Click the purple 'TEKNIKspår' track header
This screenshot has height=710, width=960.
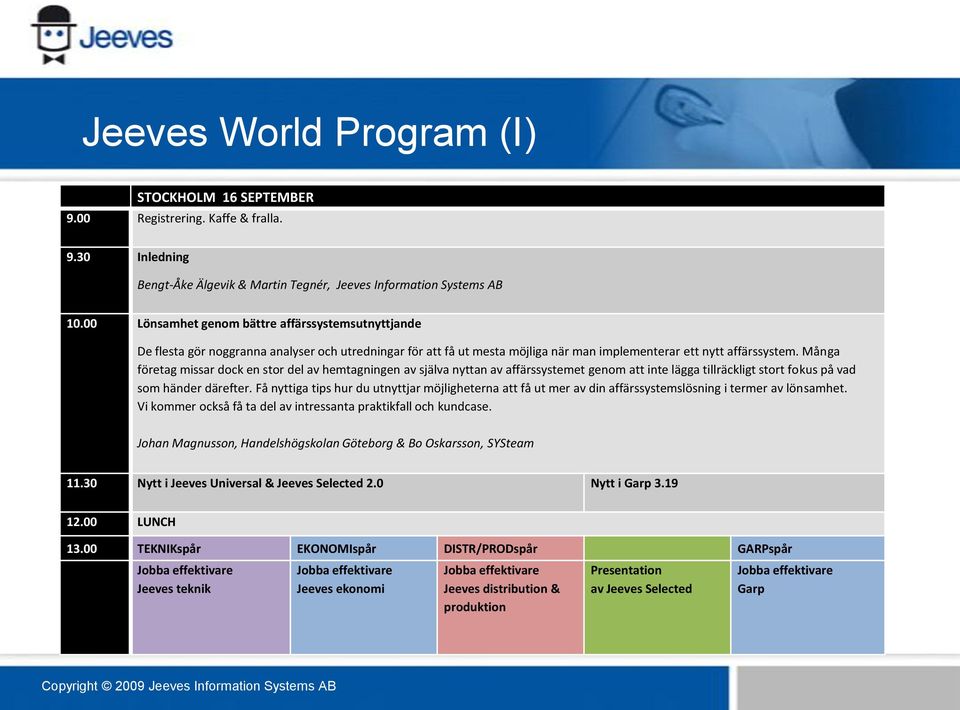(211, 548)
